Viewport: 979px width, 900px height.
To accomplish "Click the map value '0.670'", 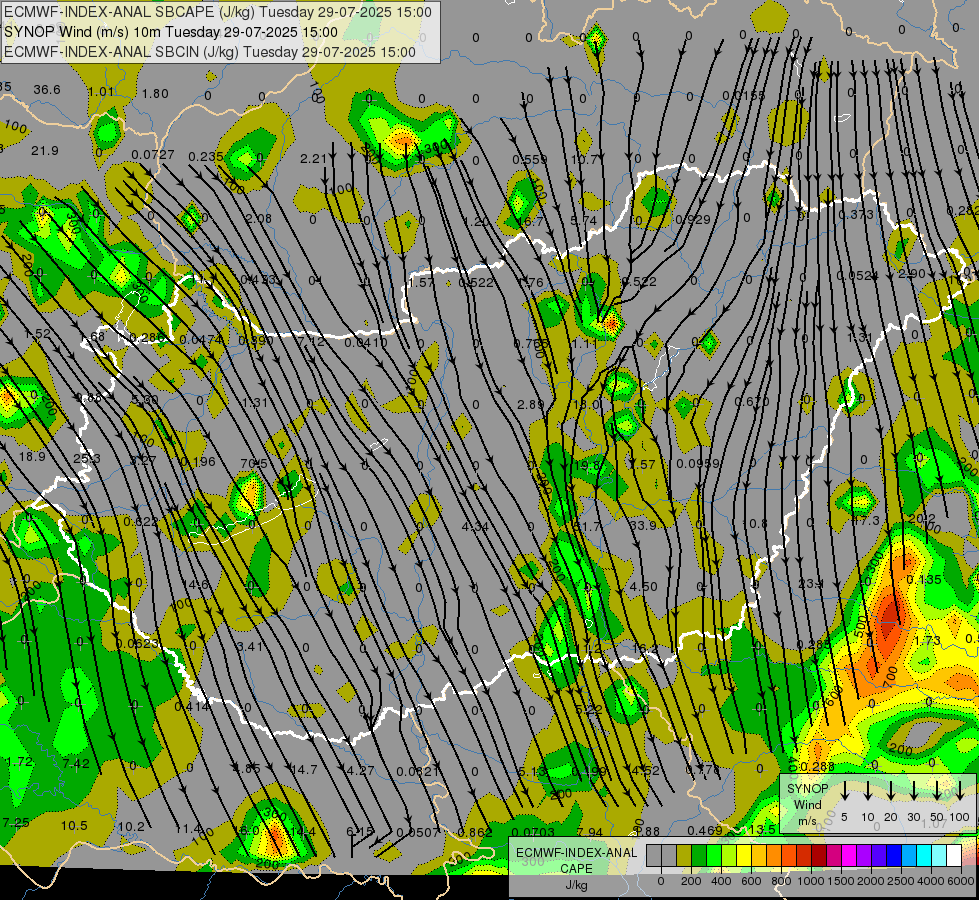I will (752, 402).
